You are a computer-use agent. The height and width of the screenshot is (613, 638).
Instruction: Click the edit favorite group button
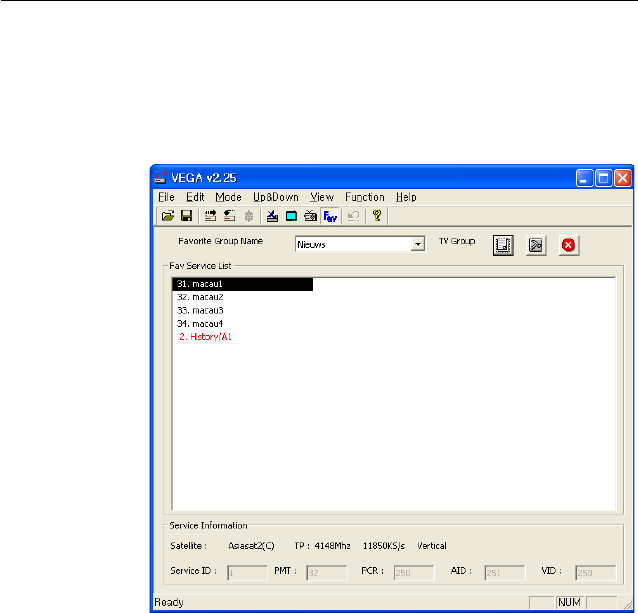click(x=535, y=245)
